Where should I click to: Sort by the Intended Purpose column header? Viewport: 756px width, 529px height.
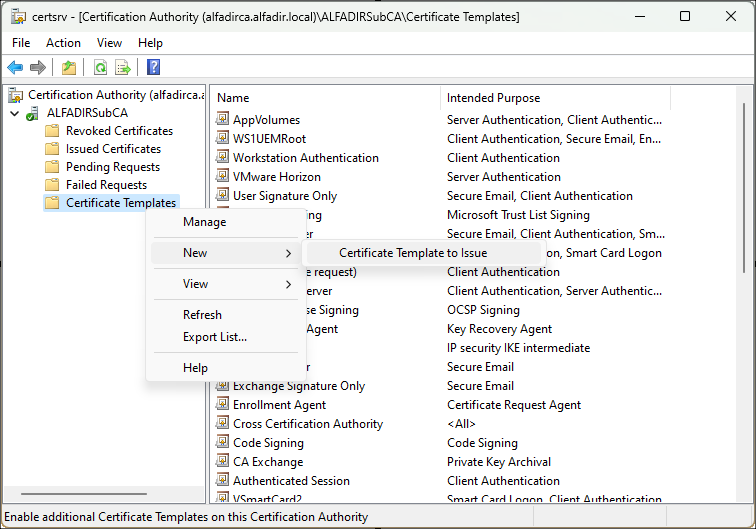click(555, 98)
